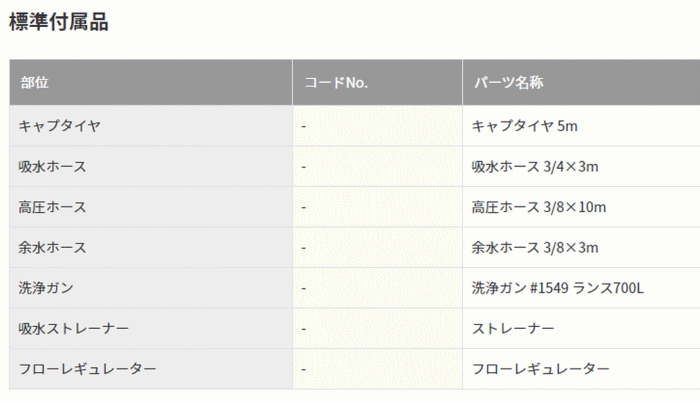
Task: Click the 吸水ホース 3/4×3m part name
Action: click(x=535, y=167)
